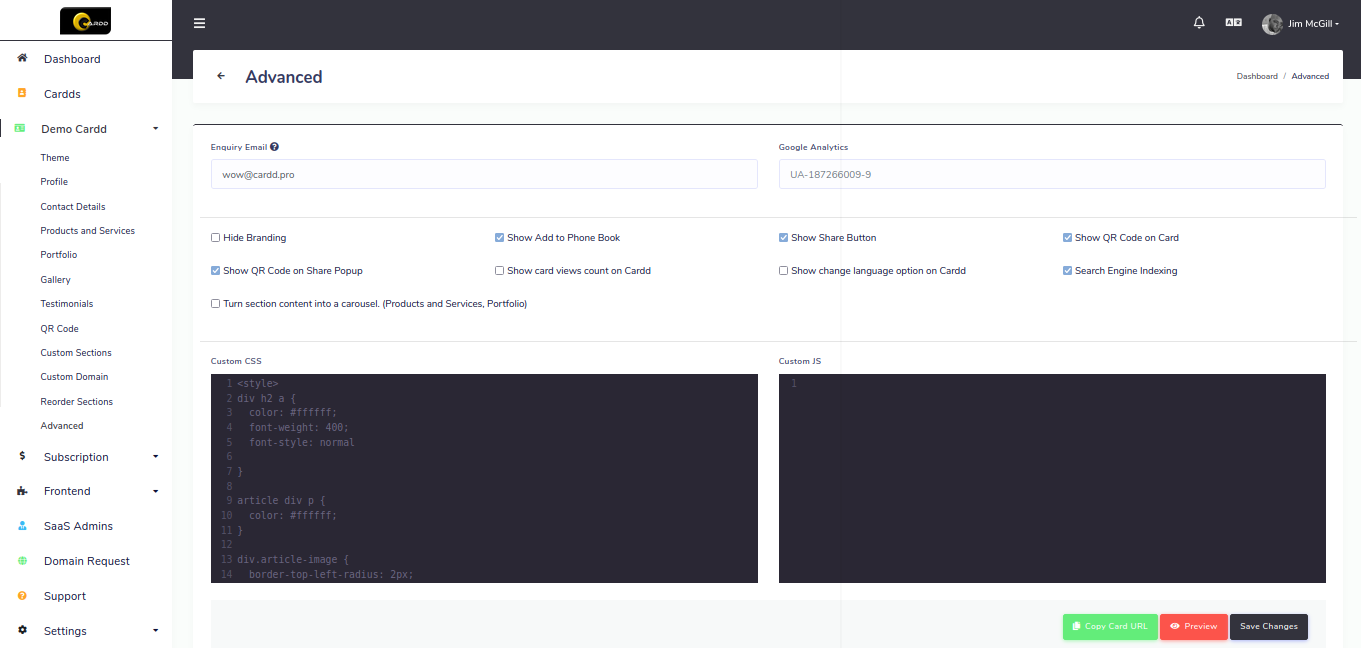1361x648 pixels.
Task: Click the Enquiry Email help icon
Action: 274,147
